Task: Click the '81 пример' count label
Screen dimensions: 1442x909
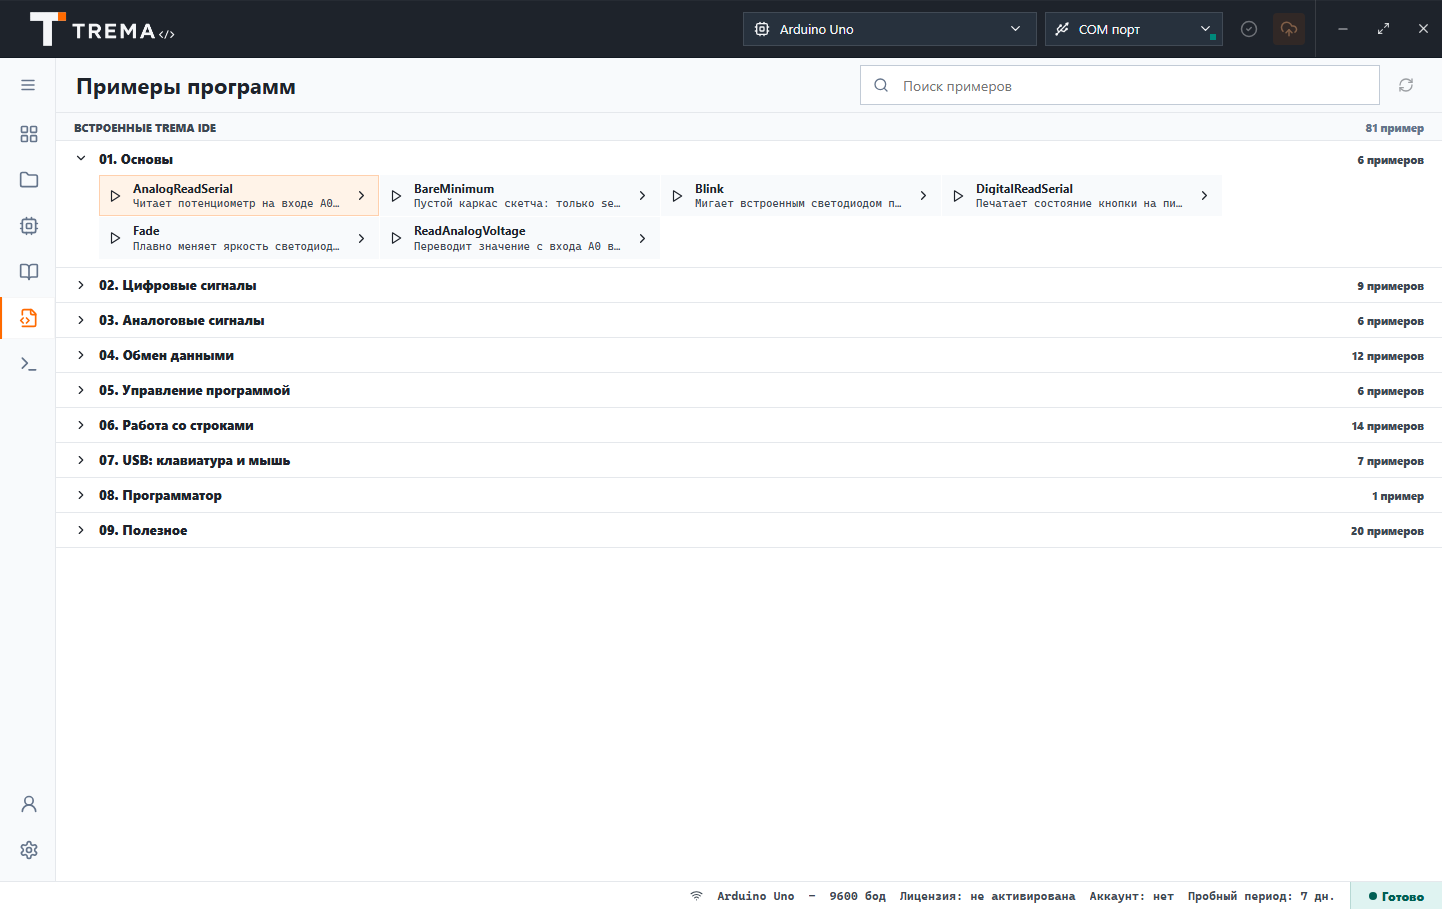Action: point(1394,128)
